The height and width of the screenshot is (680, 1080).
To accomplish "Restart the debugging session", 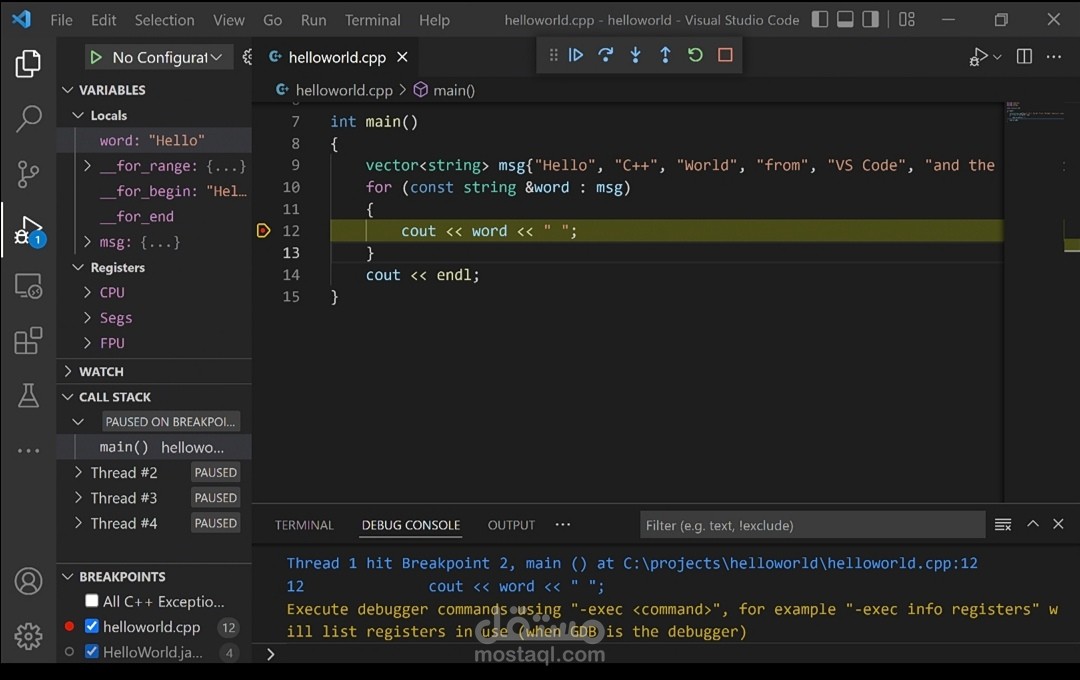I will [x=695, y=55].
